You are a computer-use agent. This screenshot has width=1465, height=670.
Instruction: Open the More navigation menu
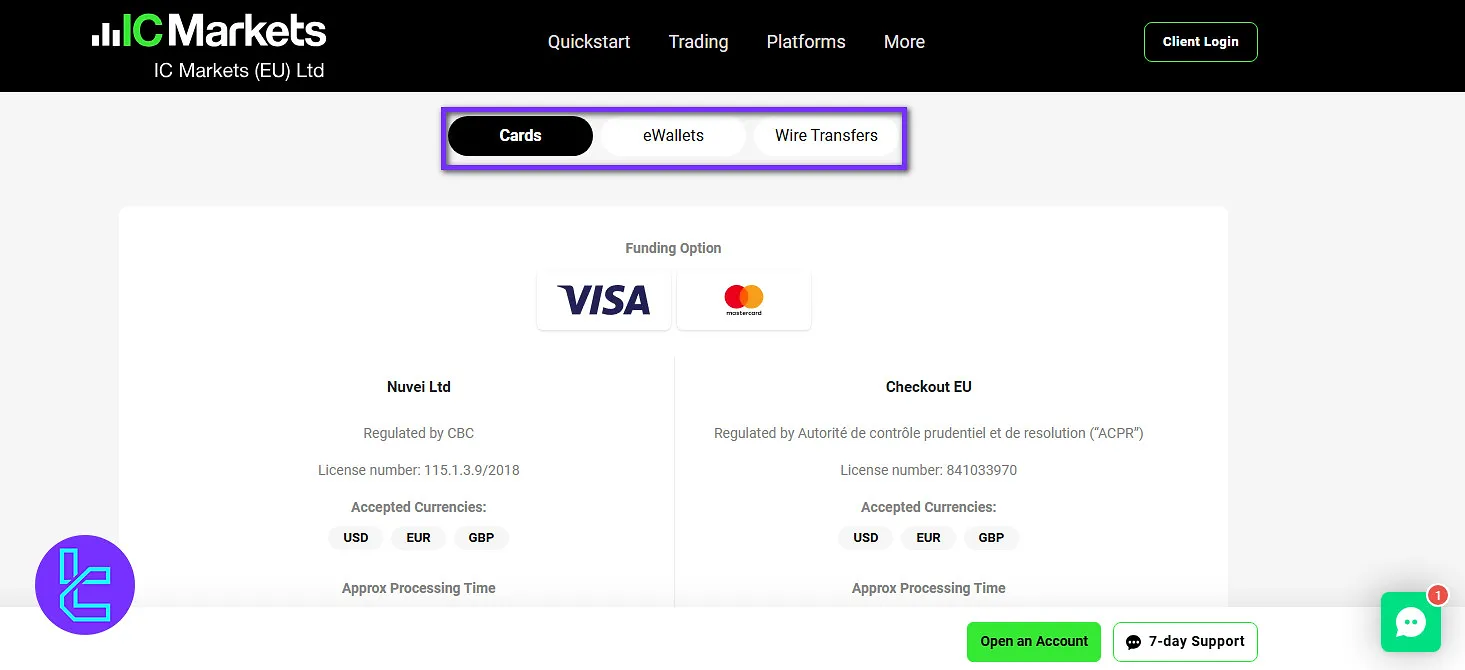903,42
